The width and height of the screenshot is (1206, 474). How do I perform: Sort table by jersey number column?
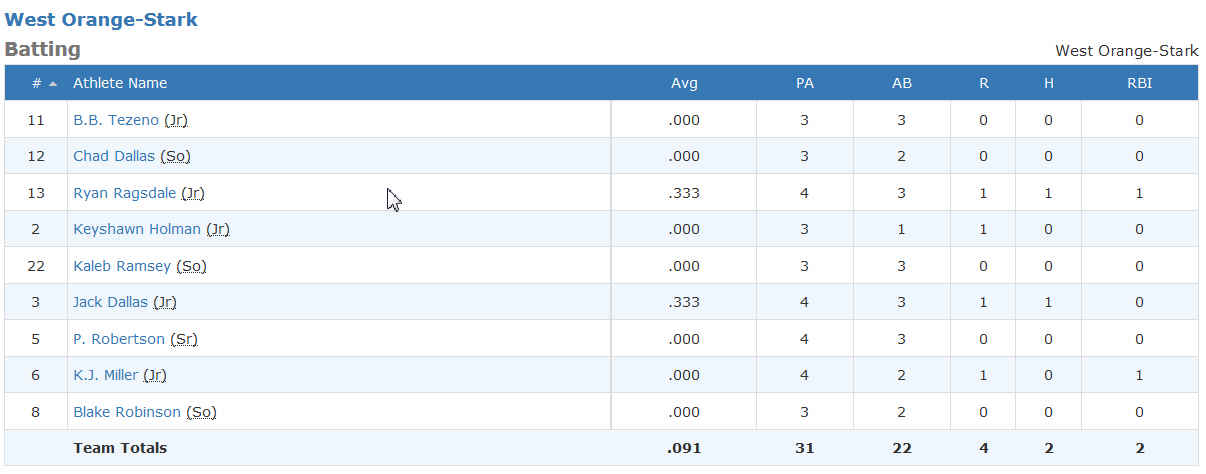(x=36, y=83)
